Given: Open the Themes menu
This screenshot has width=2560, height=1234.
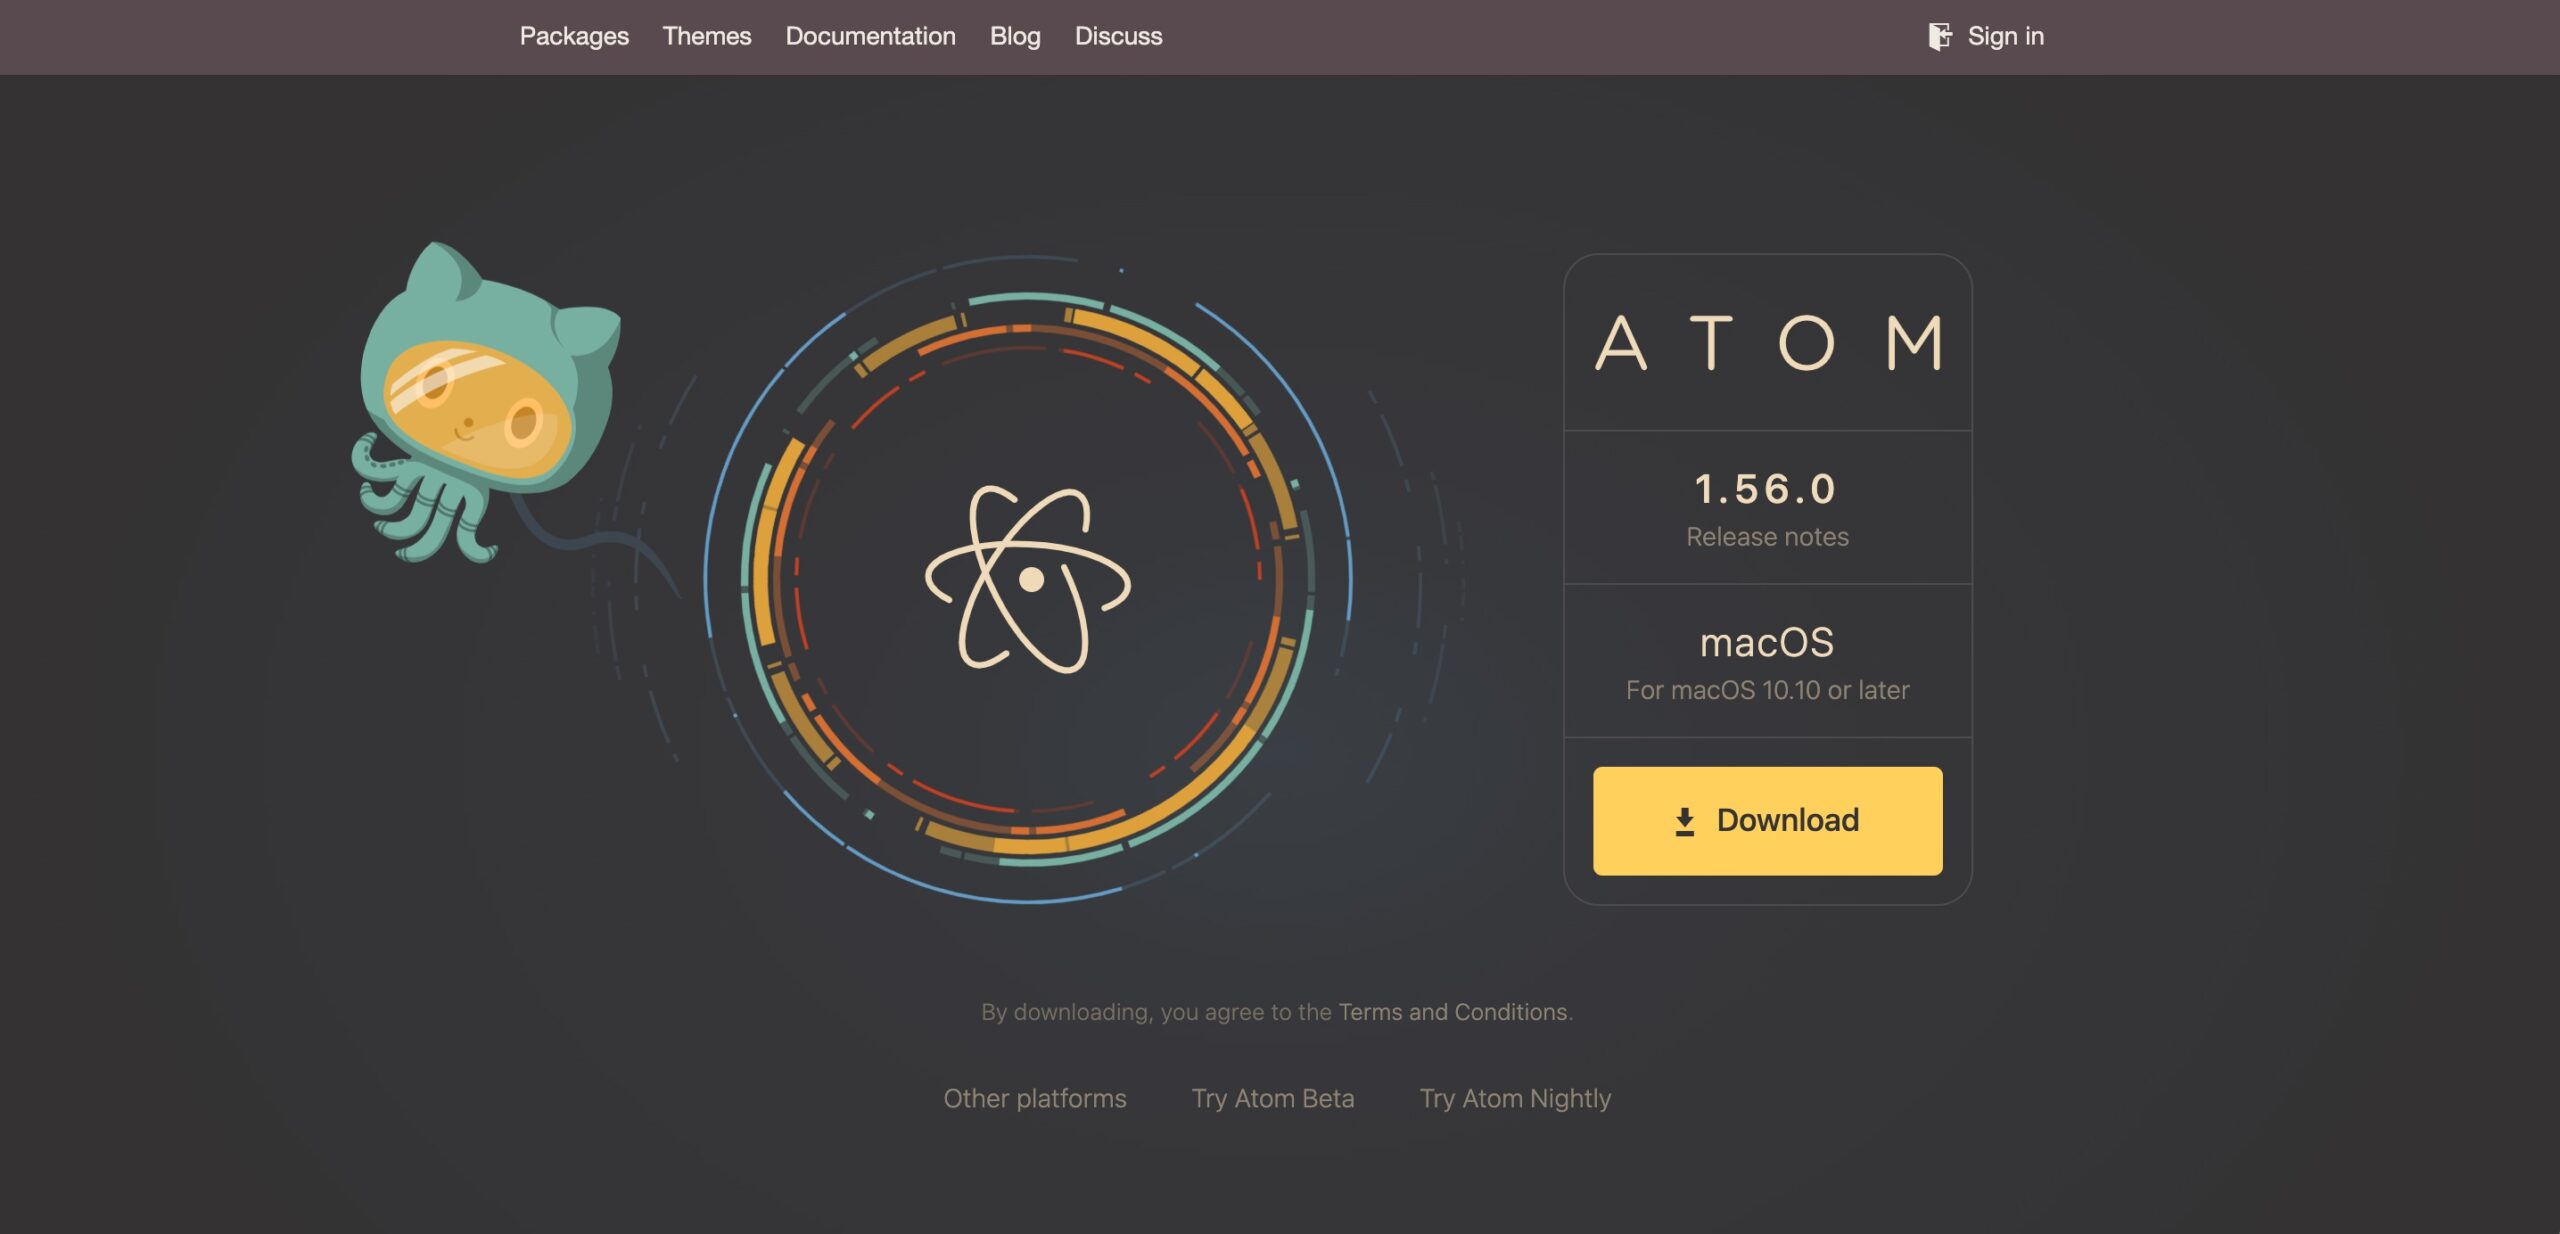Looking at the screenshot, I should coord(708,36).
